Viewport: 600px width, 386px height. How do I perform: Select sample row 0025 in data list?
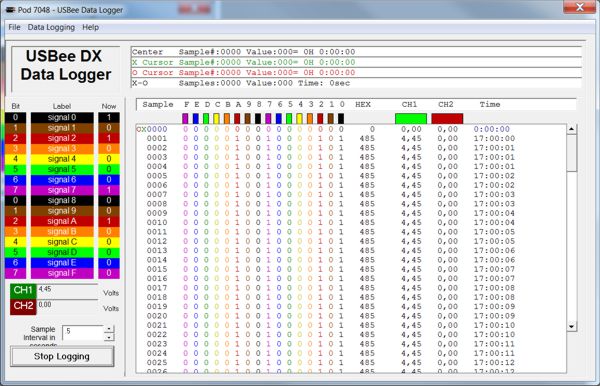click(351, 363)
